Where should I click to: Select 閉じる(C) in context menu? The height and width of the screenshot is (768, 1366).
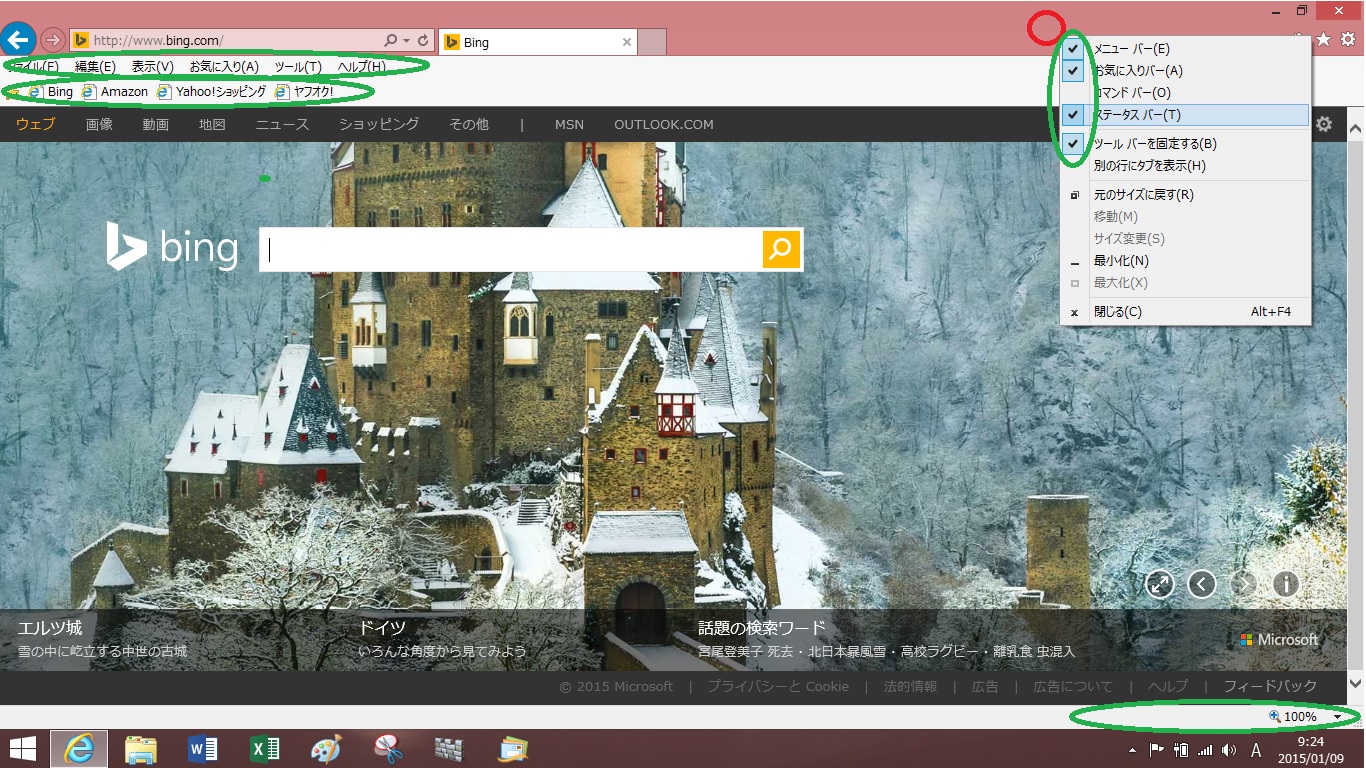pyautogui.click(x=1185, y=311)
